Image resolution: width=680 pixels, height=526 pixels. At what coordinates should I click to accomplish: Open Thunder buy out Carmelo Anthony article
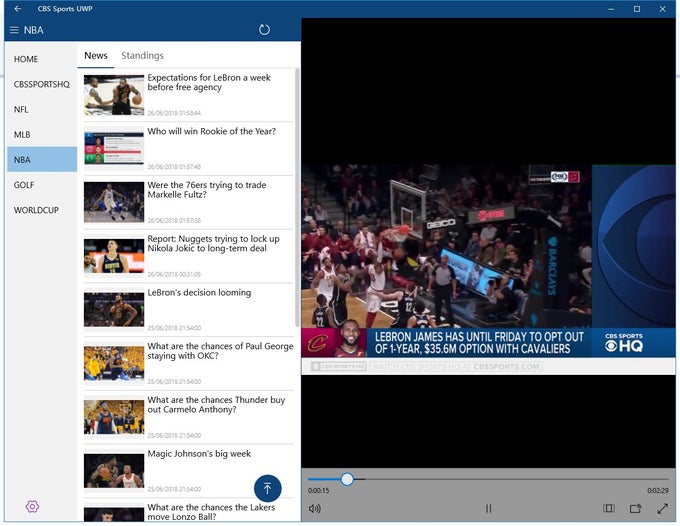[x=188, y=418]
